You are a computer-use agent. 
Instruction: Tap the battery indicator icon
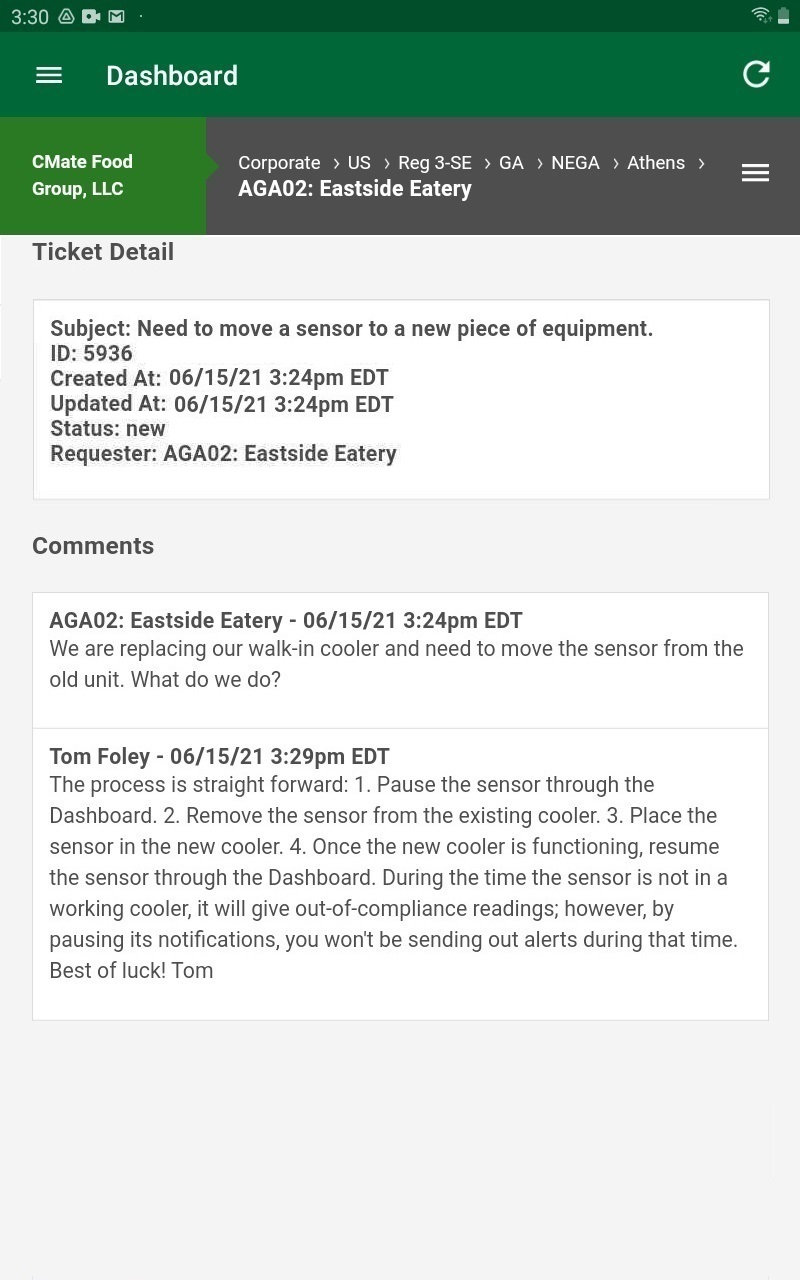[784, 15]
